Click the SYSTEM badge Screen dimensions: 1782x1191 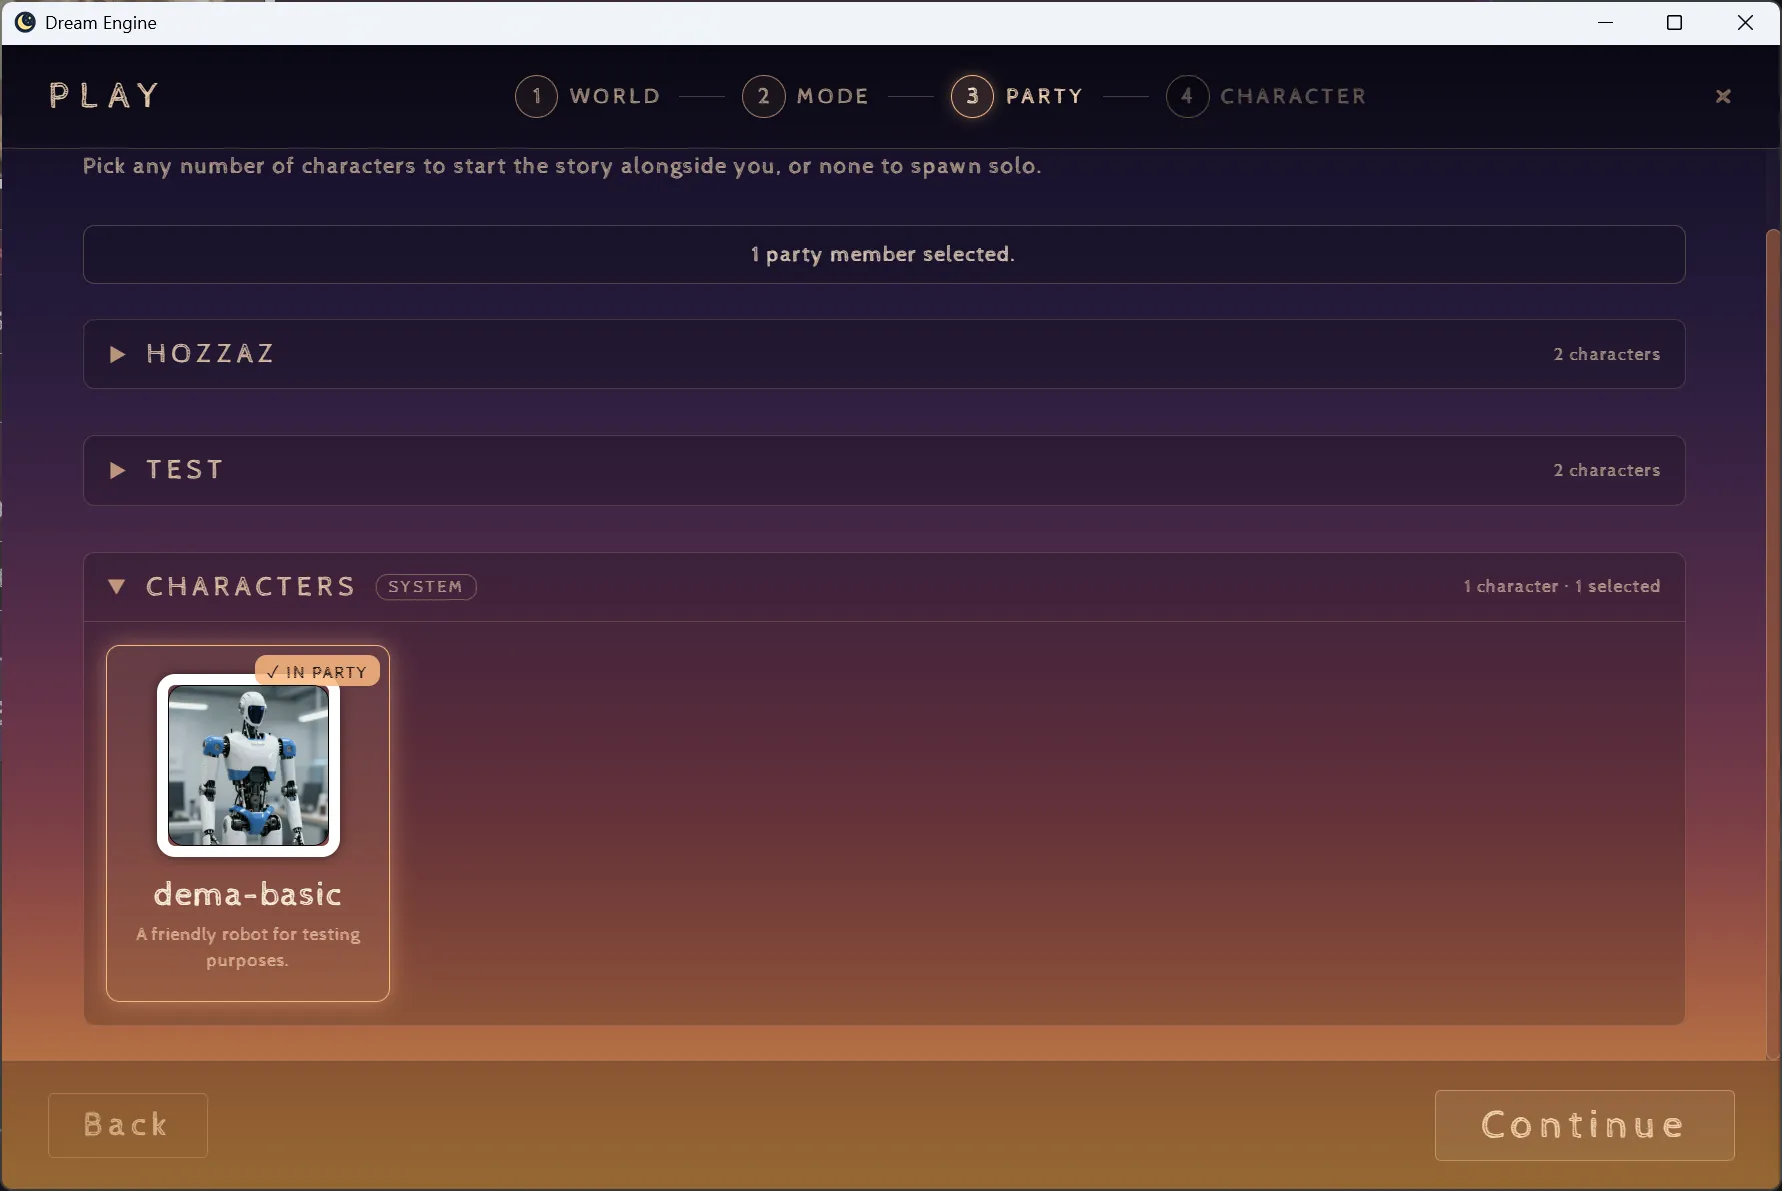426,587
